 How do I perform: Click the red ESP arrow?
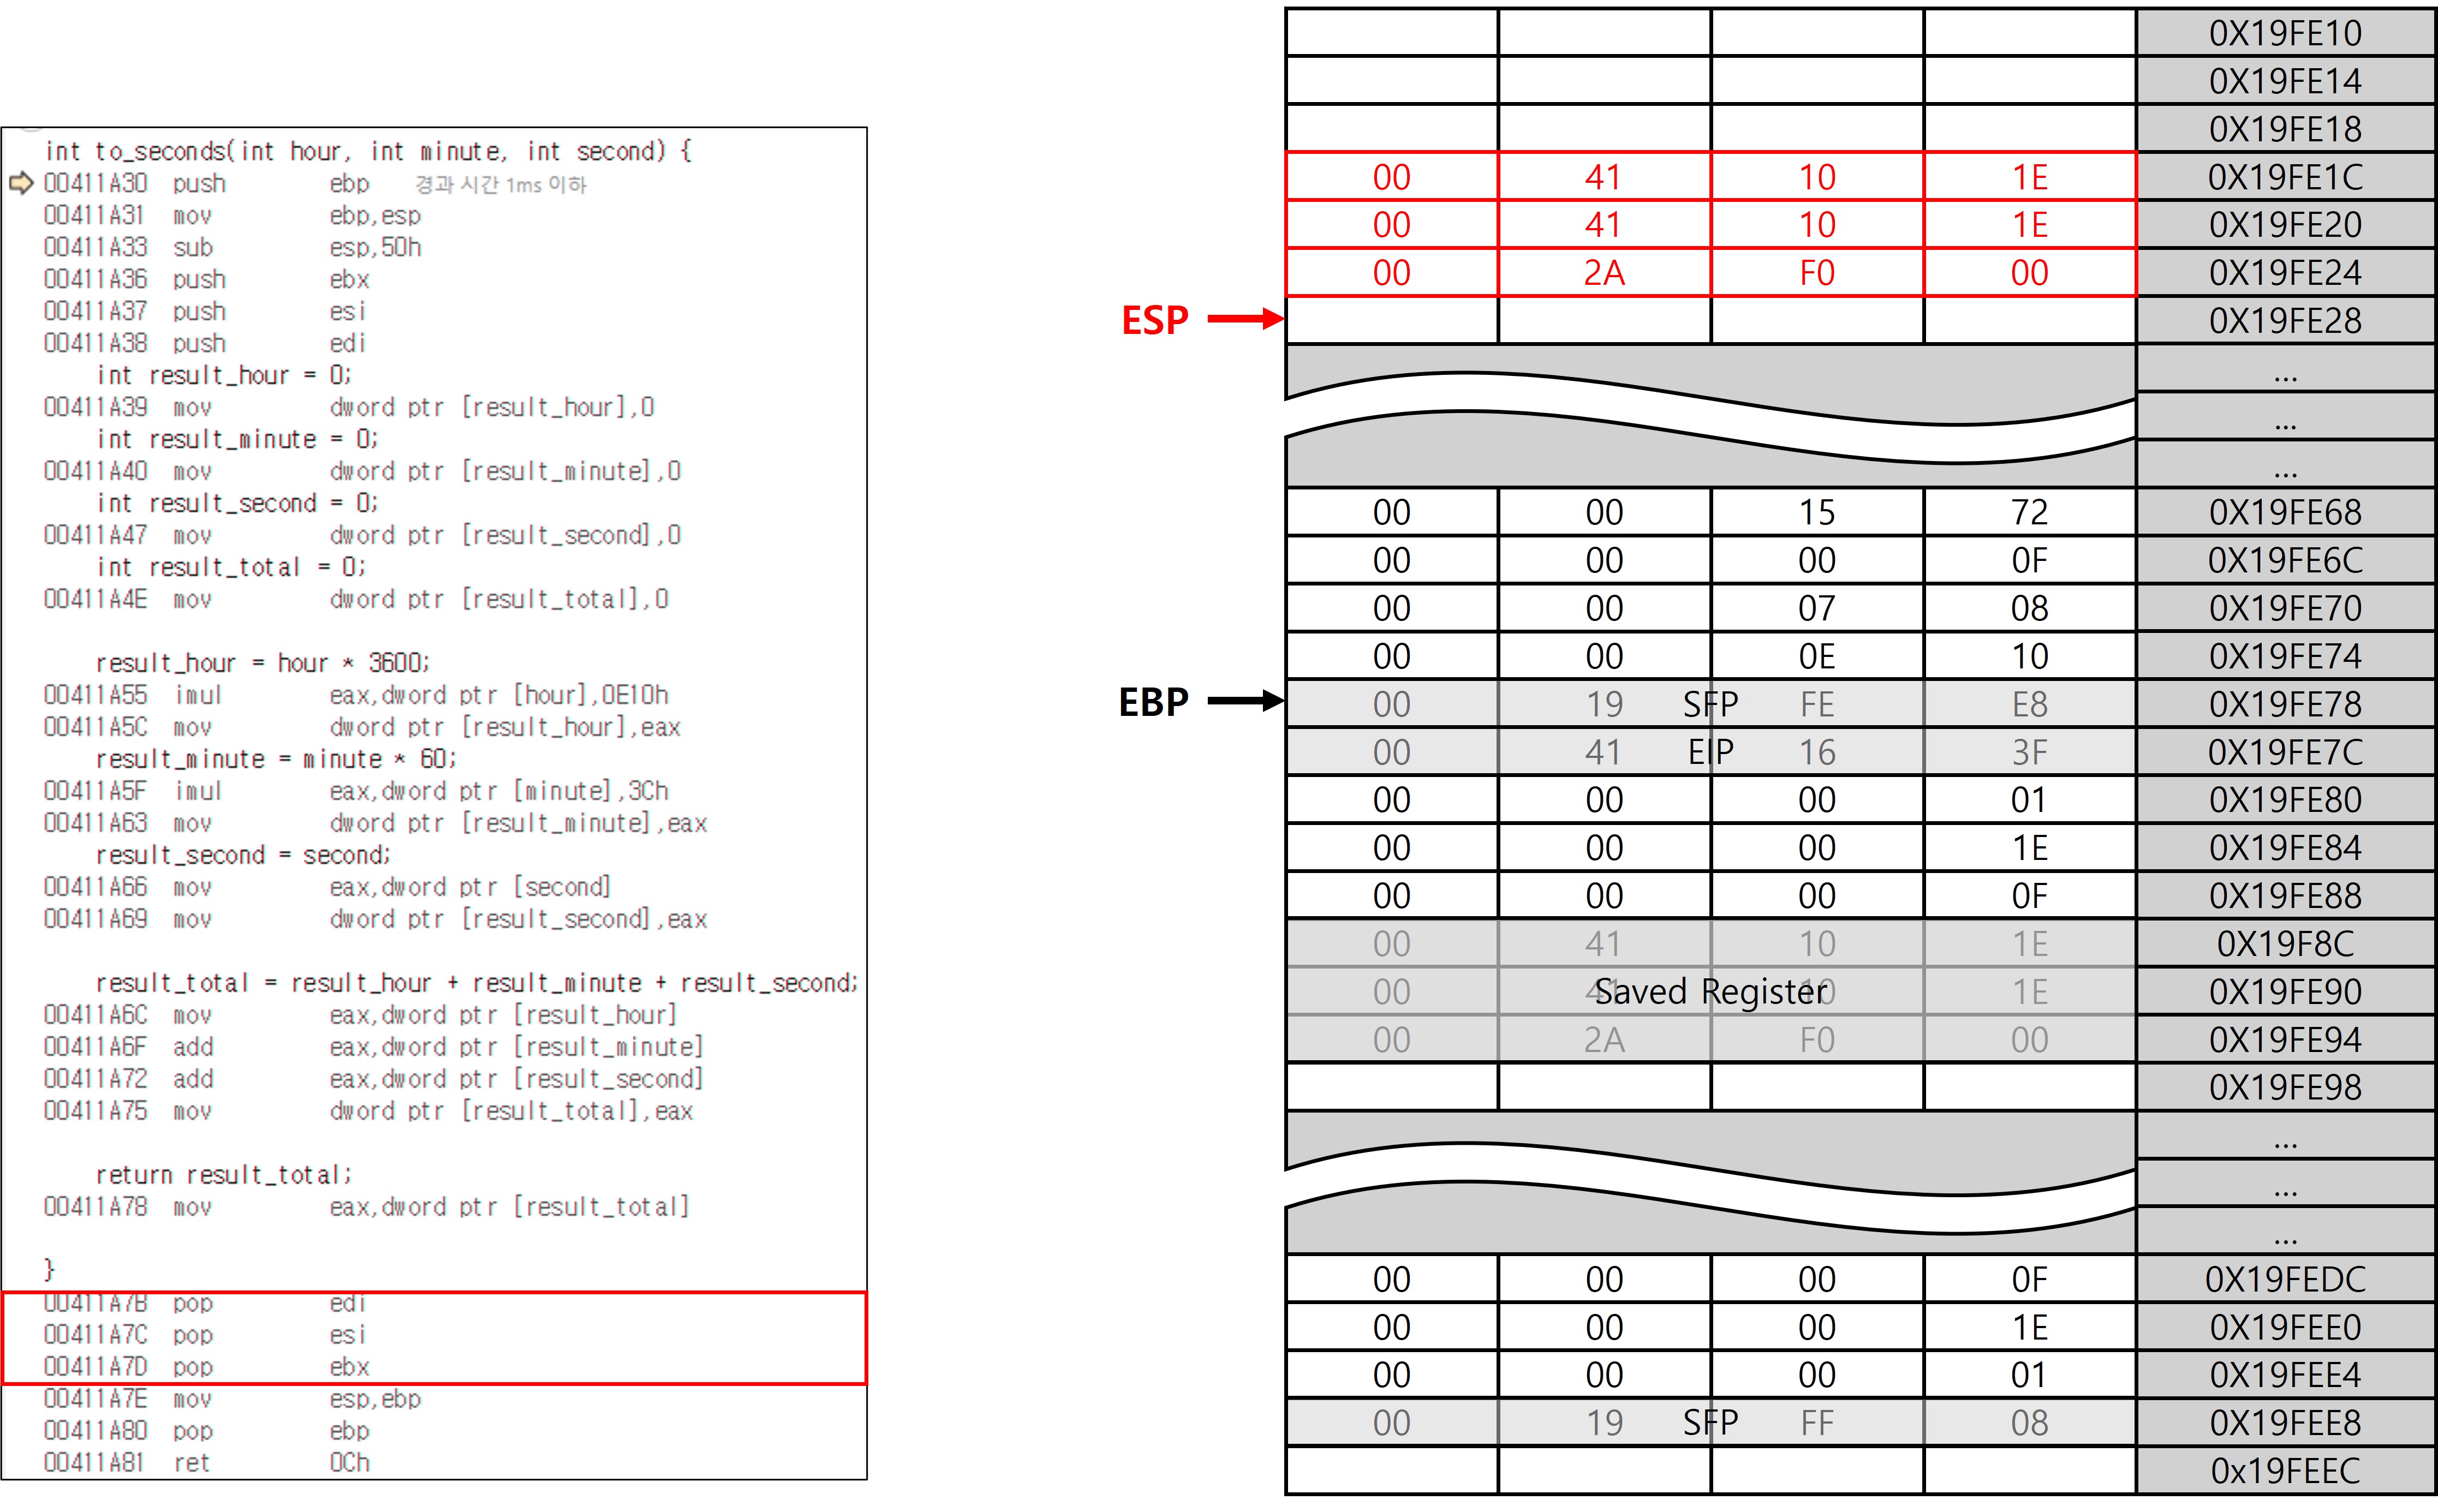tap(1245, 319)
